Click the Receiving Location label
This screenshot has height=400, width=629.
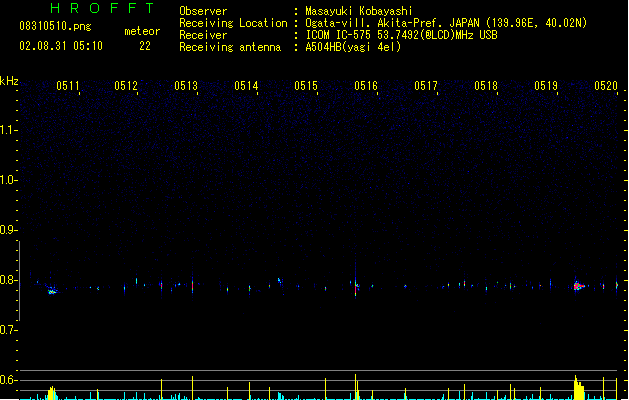pyautogui.click(x=233, y=23)
